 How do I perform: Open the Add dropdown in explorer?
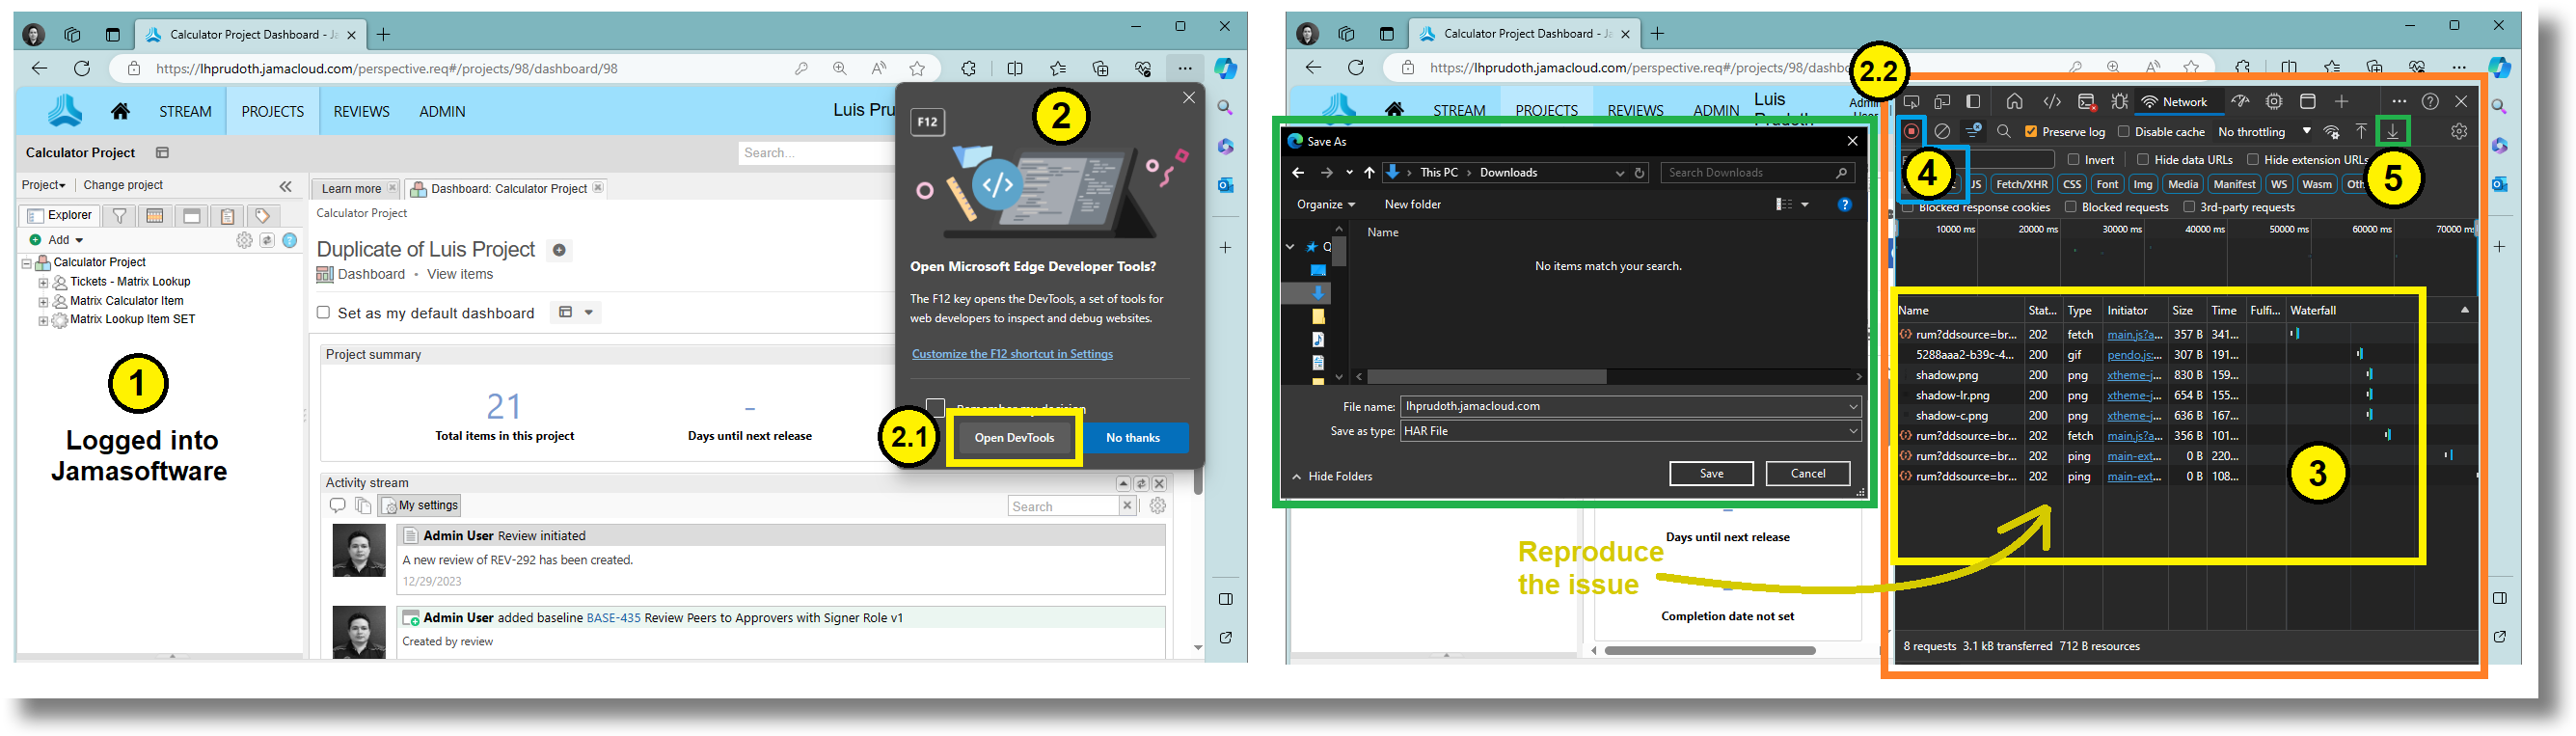[x=57, y=240]
